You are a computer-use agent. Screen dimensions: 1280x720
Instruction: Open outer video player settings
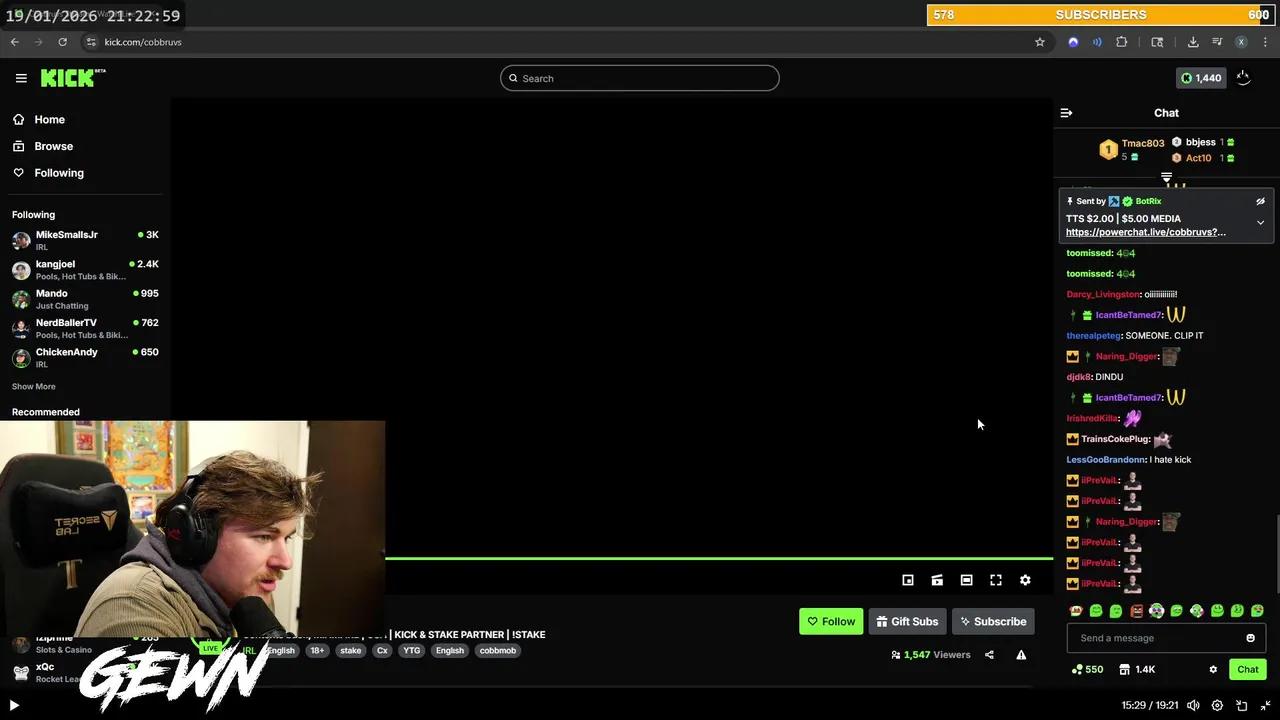(1217, 705)
